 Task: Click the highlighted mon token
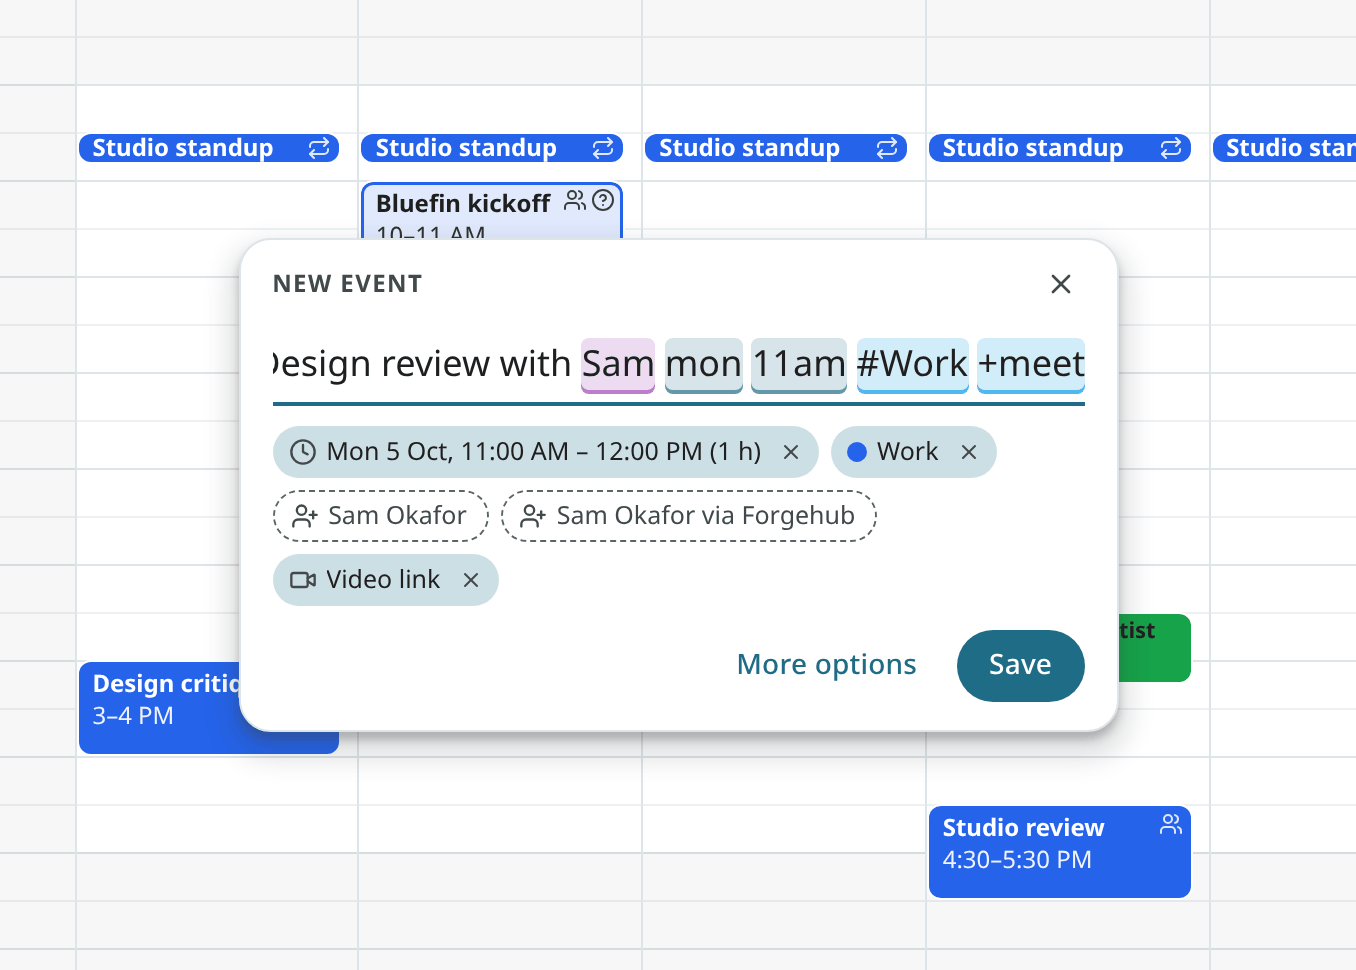(704, 365)
